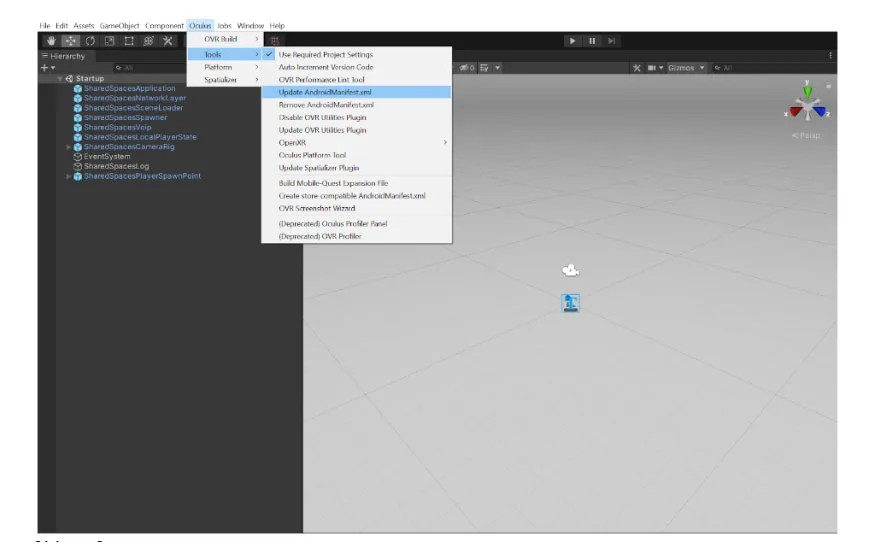This screenshot has width=871, height=551.
Task: Click the blue Z axis gizmo cone
Action: point(819,112)
